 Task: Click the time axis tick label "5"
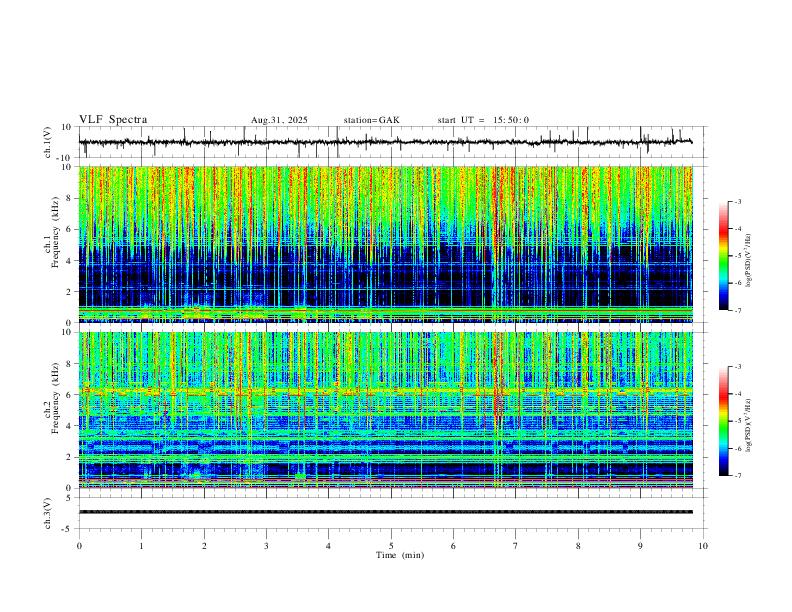pyautogui.click(x=391, y=546)
